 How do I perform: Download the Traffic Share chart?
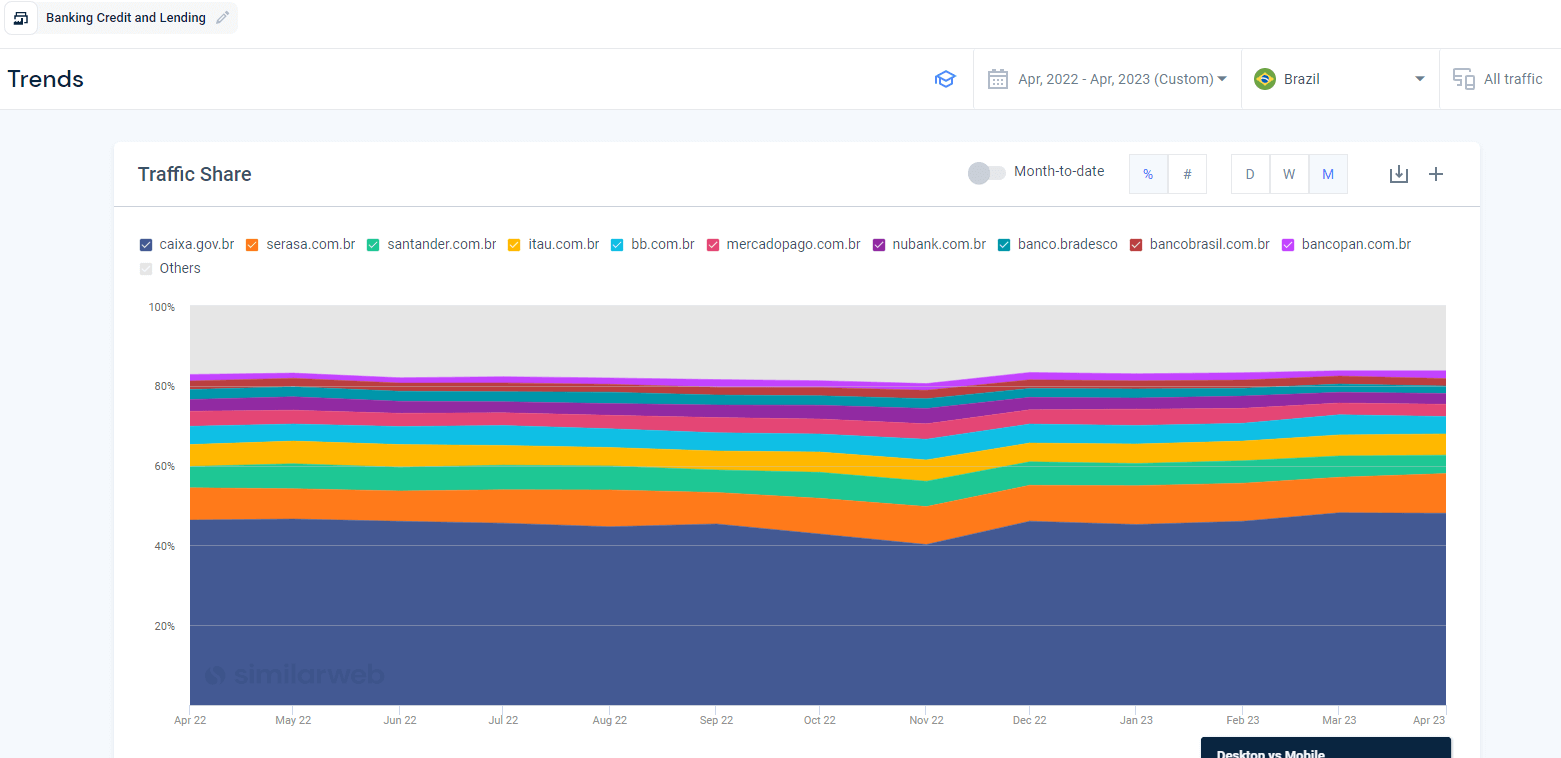(x=1399, y=174)
